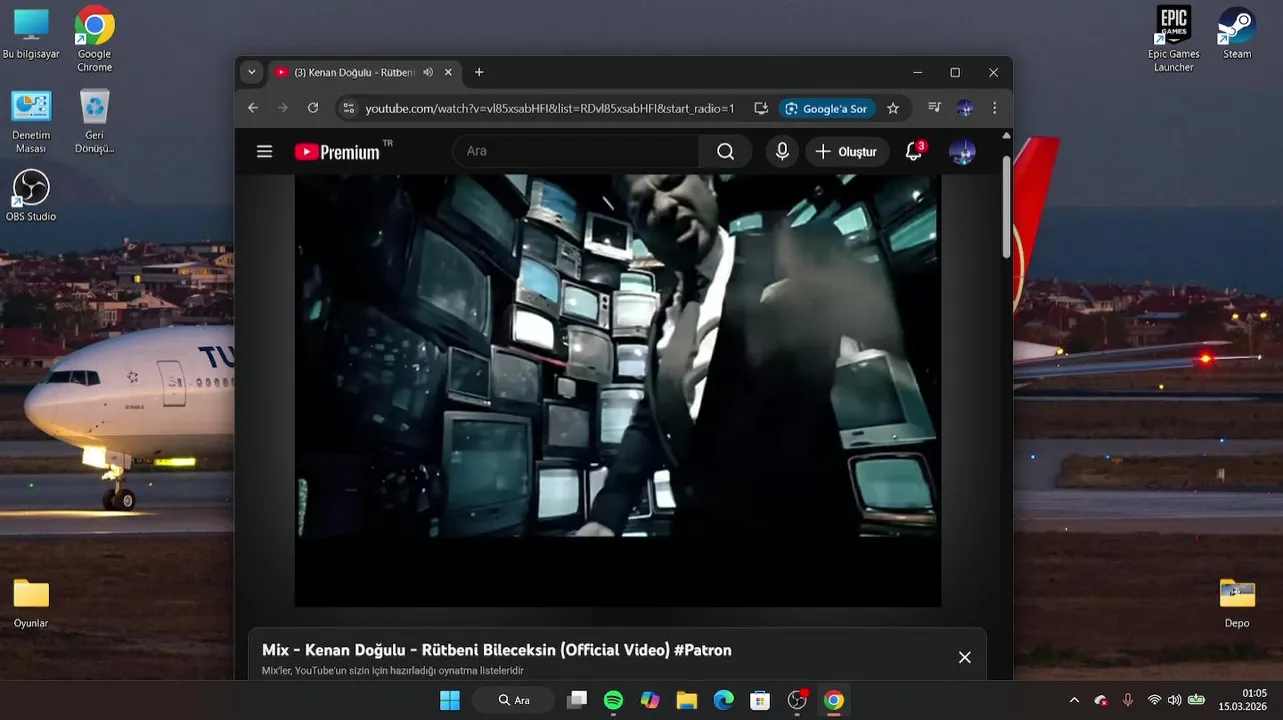1283x720 pixels.
Task: Select the OBS Studio desktop shortcut
Action: (31, 196)
